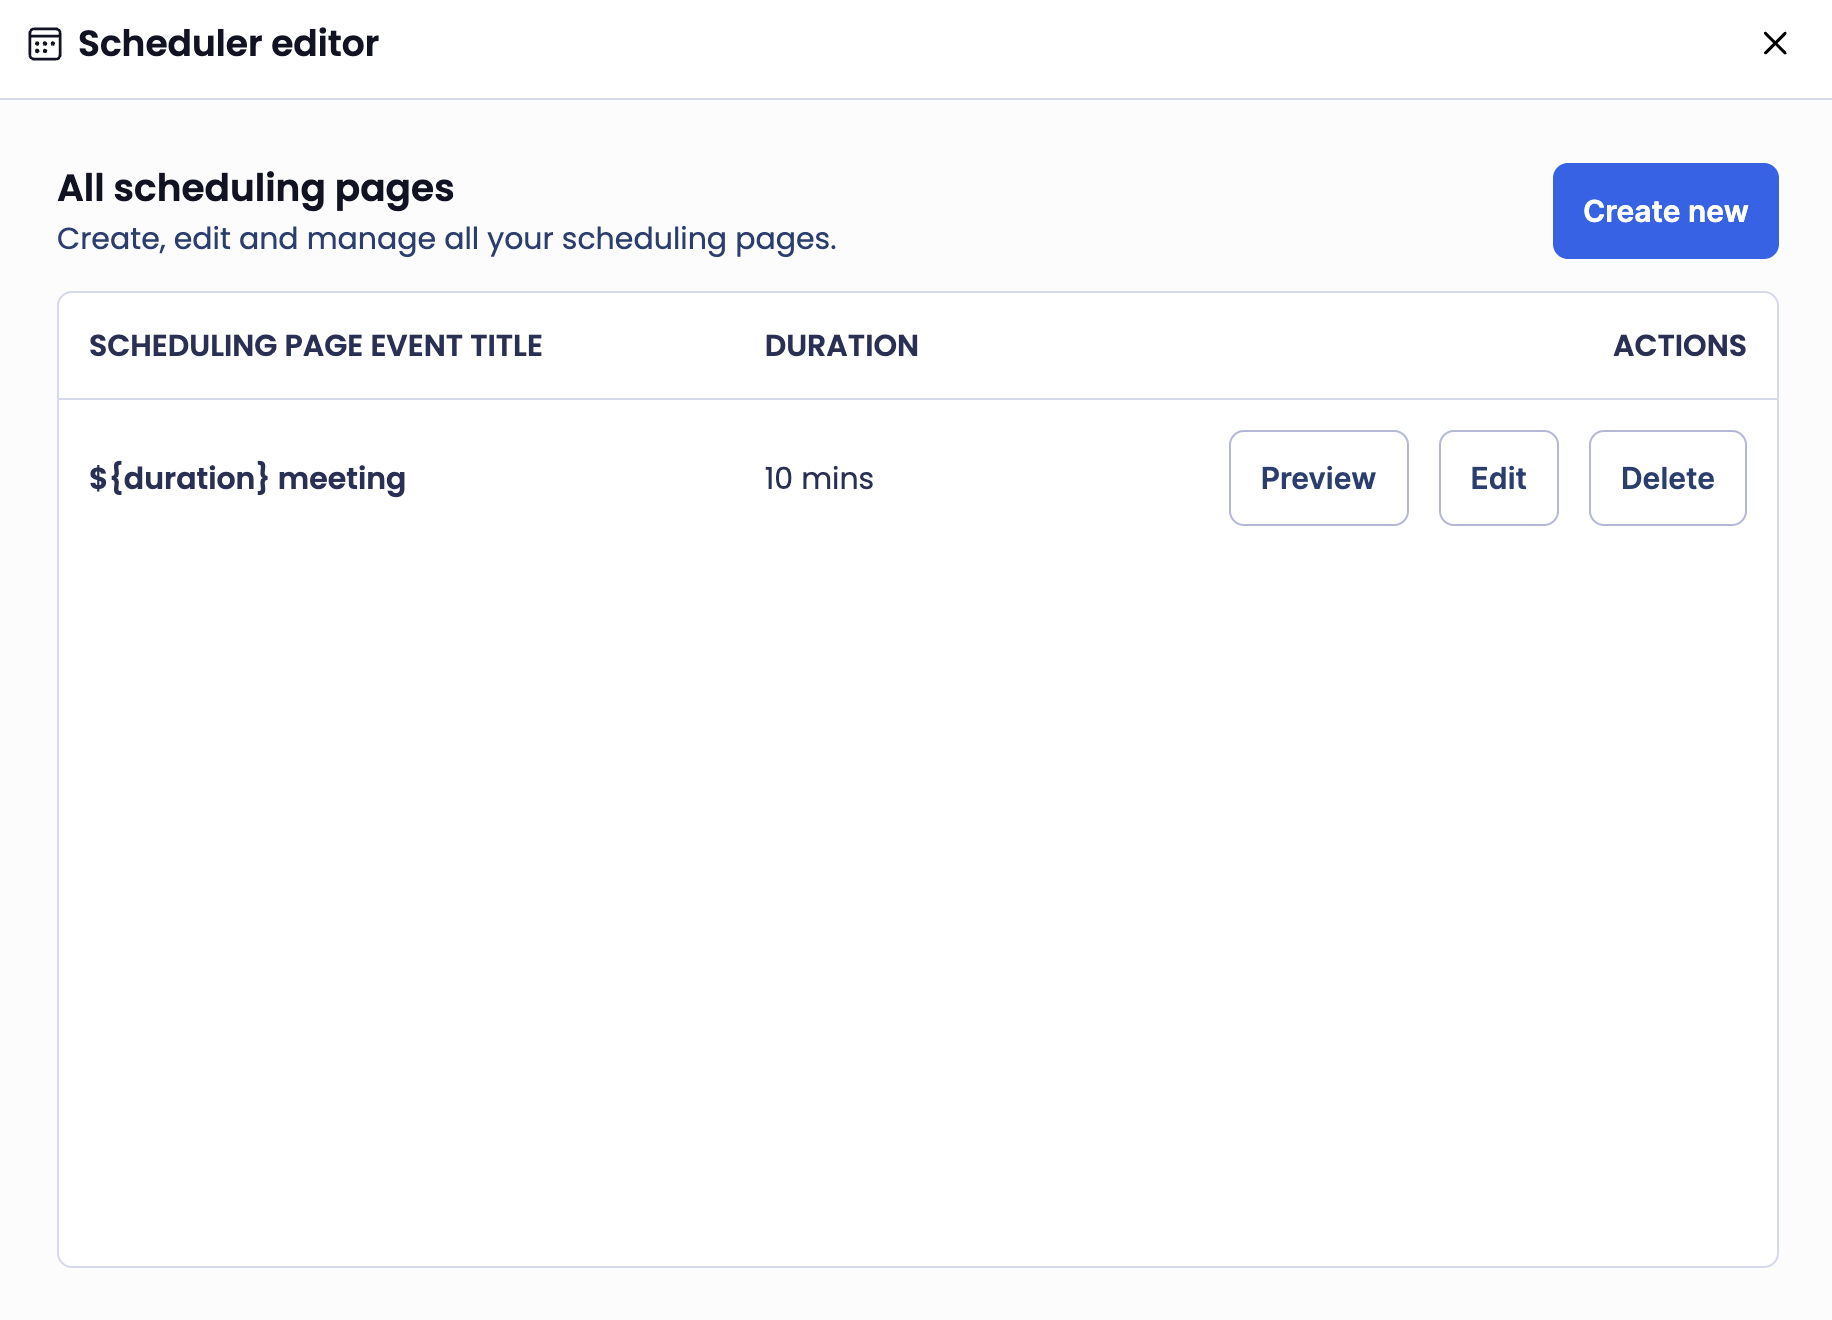Select the scheduling pages table row
This screenshot has height=1320, width=1832.
600,478
